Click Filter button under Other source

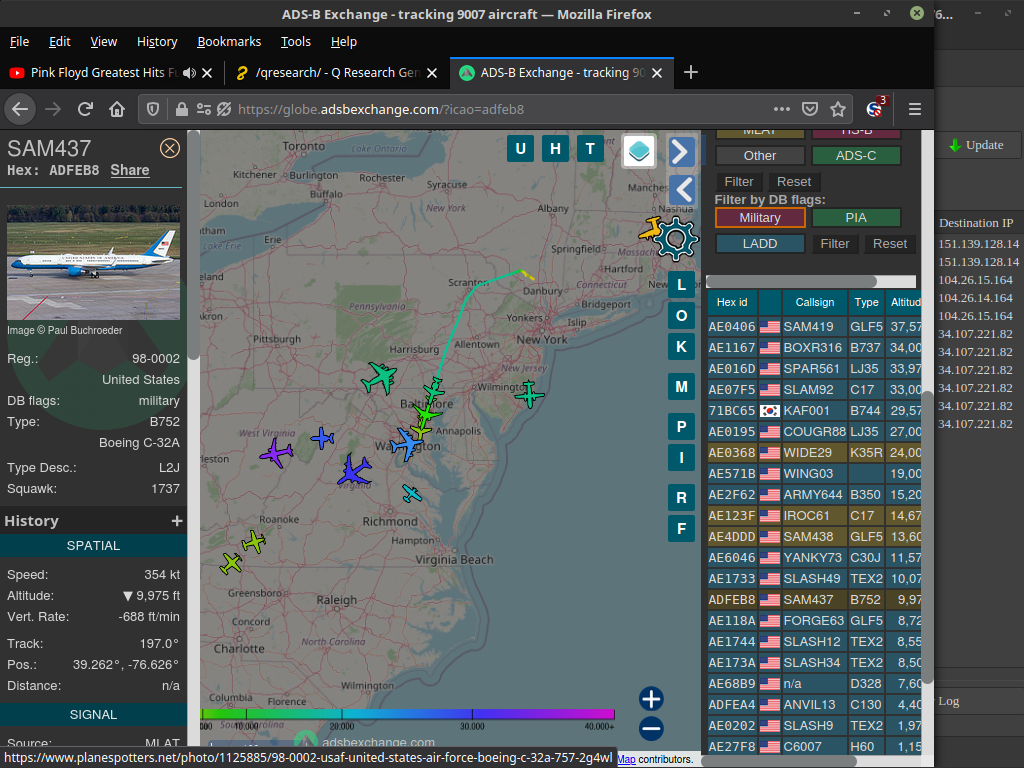(x=739, y=182)
